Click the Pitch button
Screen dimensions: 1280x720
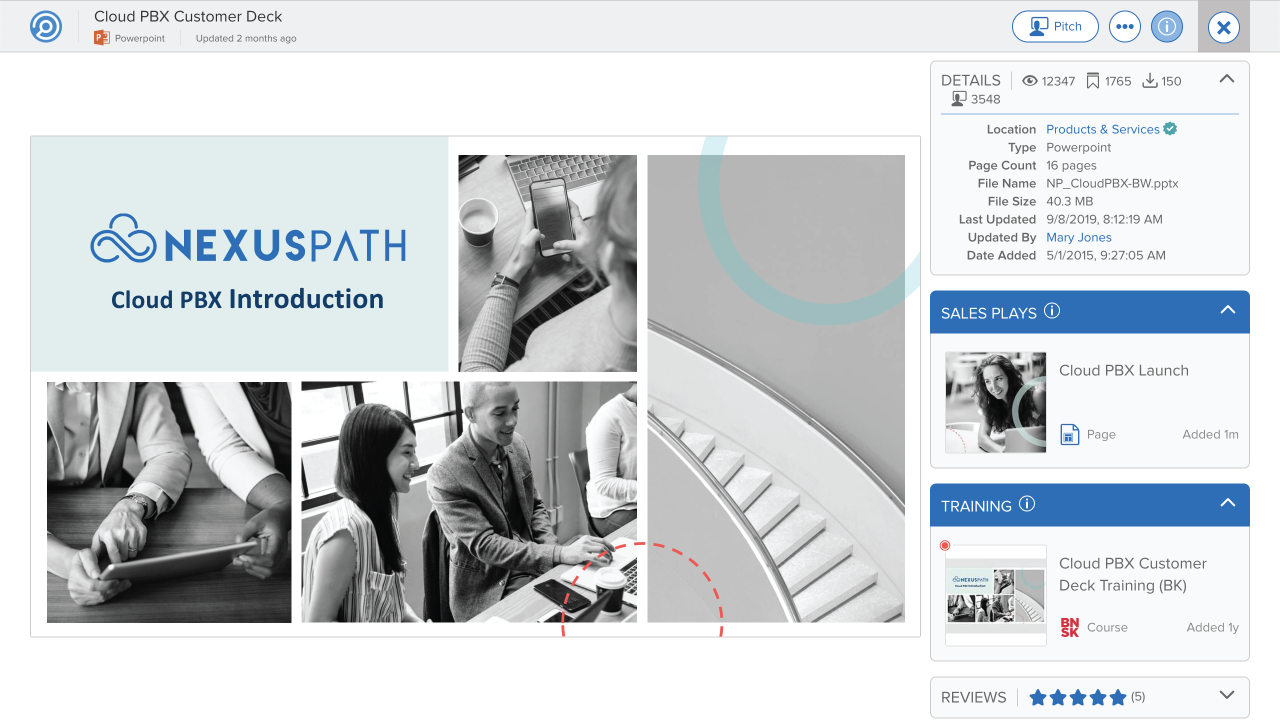click(1055, 27)
